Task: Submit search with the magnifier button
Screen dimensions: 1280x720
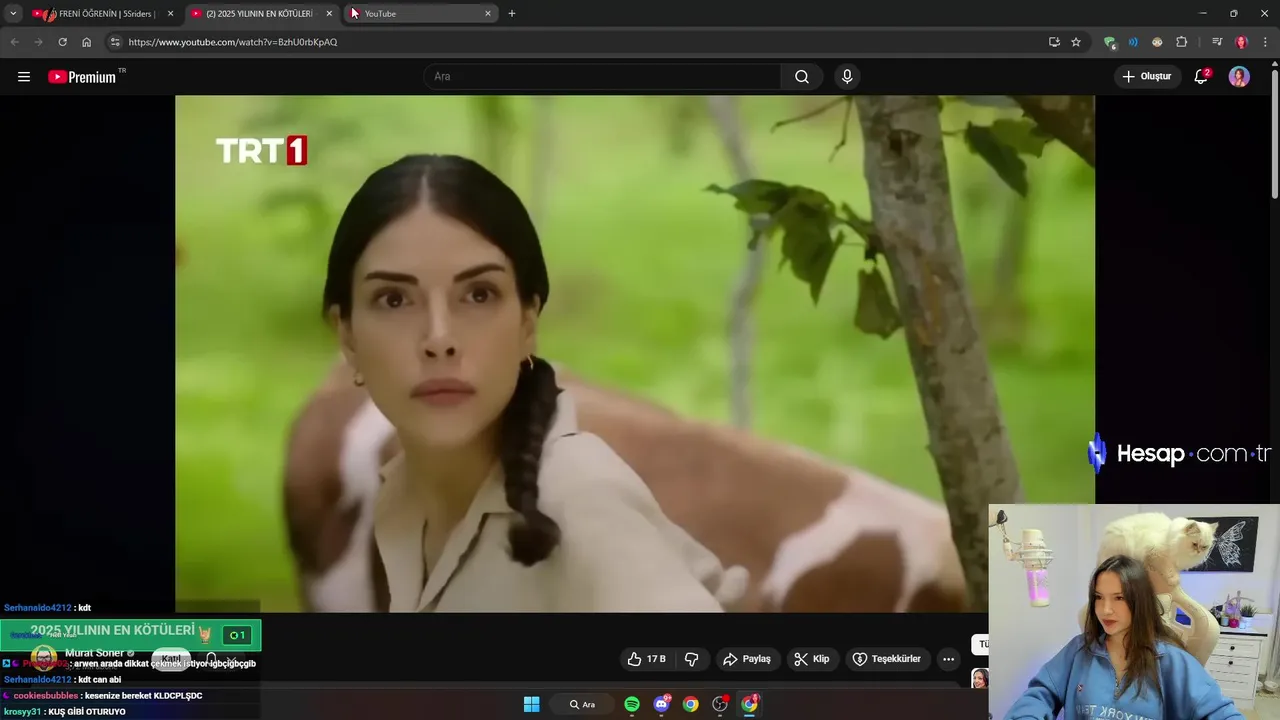Action: coord(802,77)
